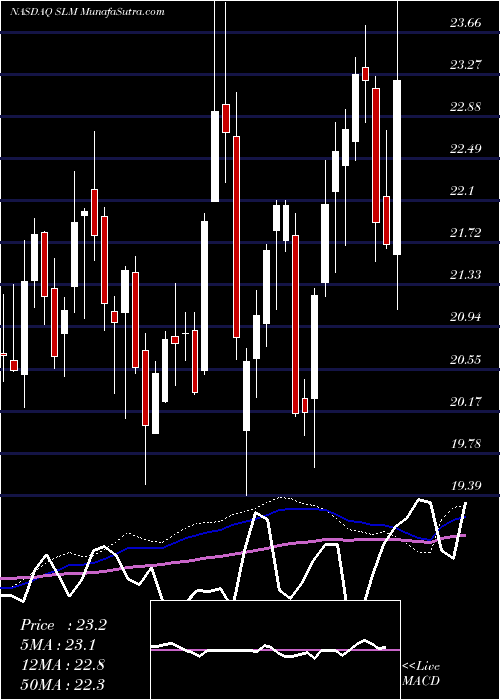Click the 20.94 price axis label
This screenshot has height=700, width=500.
coord(465,317)
